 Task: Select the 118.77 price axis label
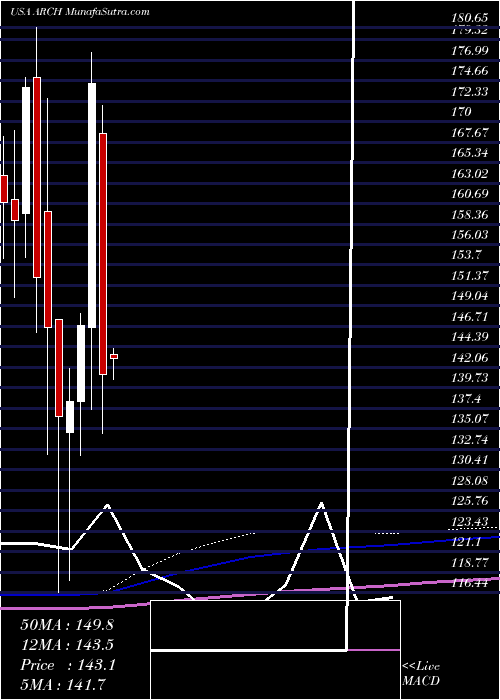tap(470, 563)
